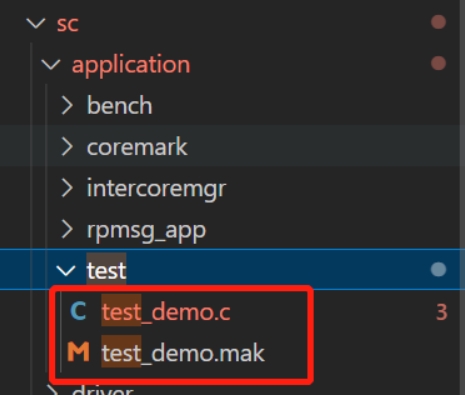Click the M makefile icon of test_demo.mak
This screenshot has height=396, width=465.
click(78, 352)
